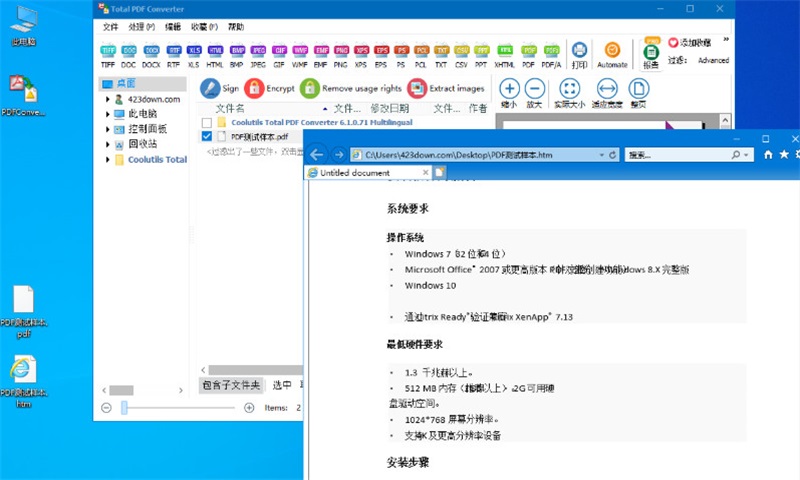Switch to Untitled document browser tab

[368, 173]
